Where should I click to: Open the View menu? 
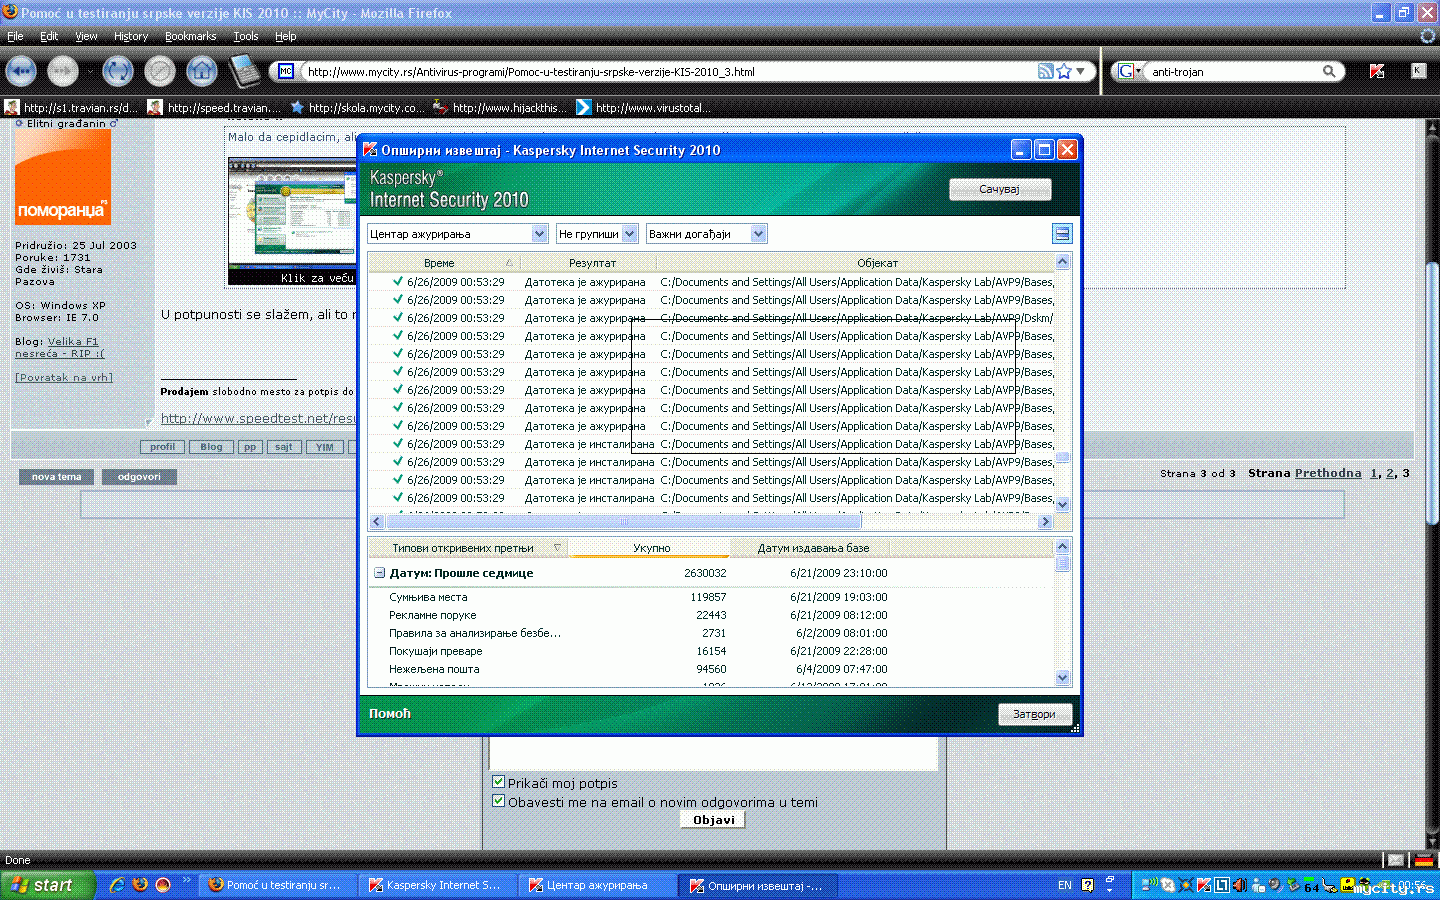coord(86,36)
